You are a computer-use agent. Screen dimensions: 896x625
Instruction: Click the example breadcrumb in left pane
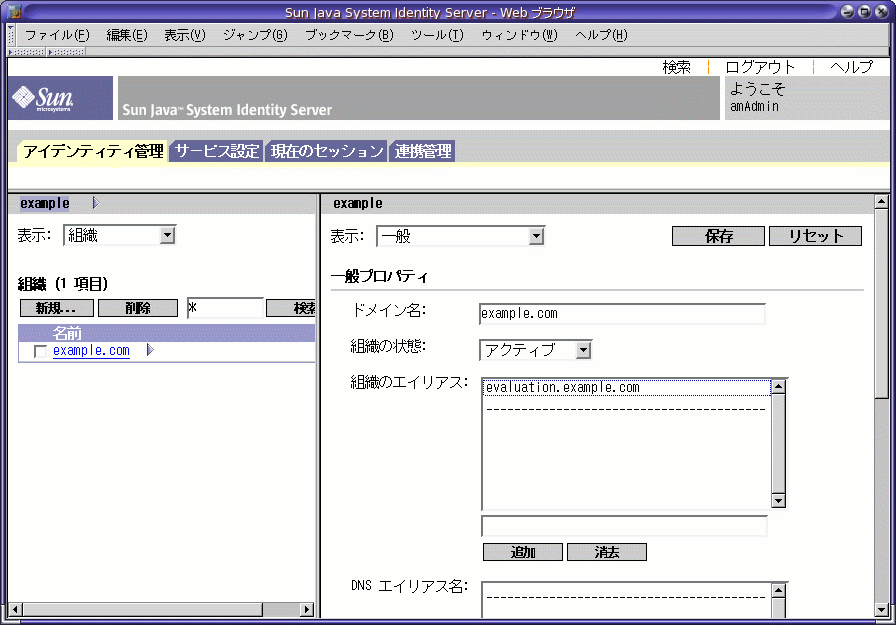pyautogui.click(x=45, y=203)
